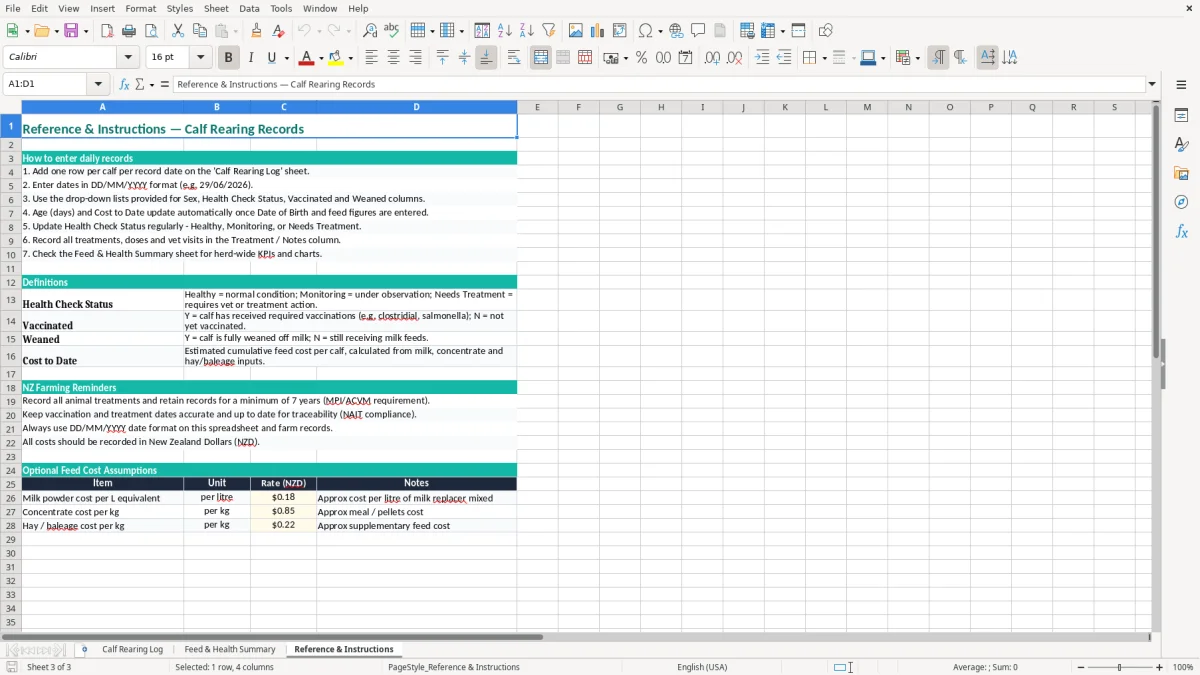Screen dimensions: 1200x675
Task: Insert a chart via toolbar icon
Action: 598,31
